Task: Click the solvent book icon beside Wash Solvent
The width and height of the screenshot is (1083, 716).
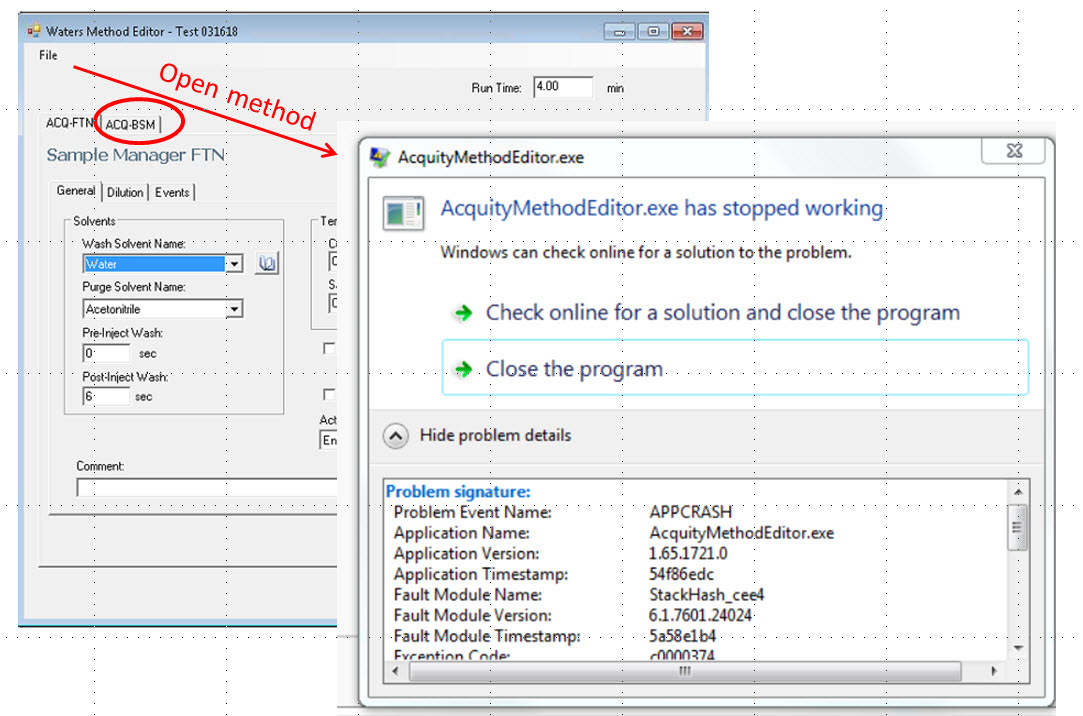Action: [267, 264]
